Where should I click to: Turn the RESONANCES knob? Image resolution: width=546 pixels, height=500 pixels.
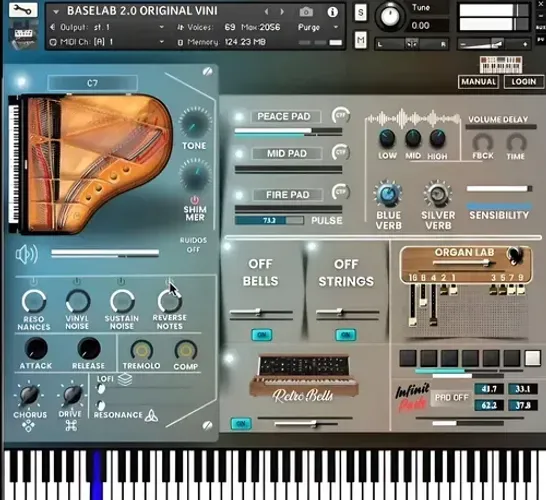point(33,302)
